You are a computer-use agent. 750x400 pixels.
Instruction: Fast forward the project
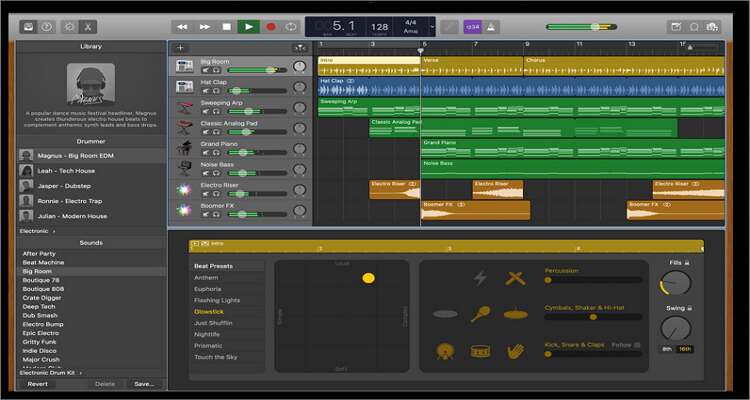[x=205, y=27]
